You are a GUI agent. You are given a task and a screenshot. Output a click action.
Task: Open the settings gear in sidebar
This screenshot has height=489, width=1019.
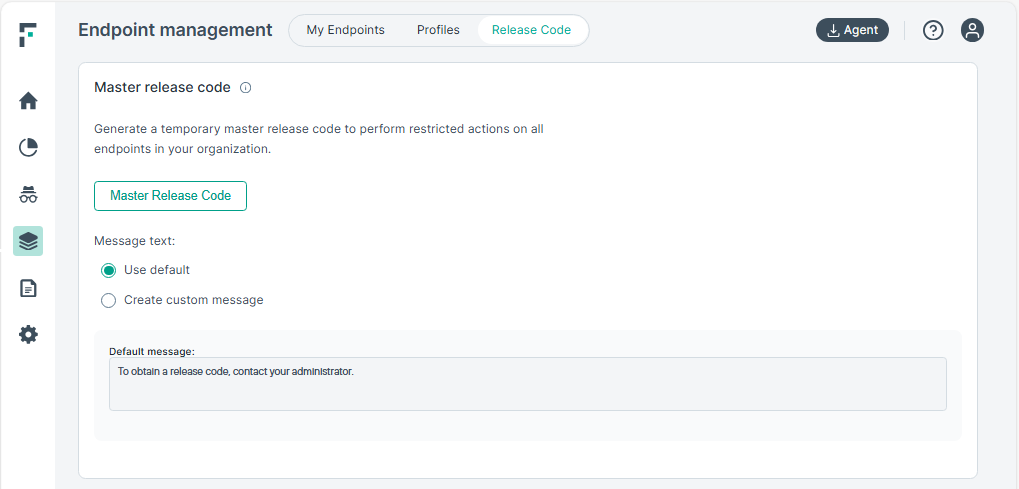click(28, 335)
